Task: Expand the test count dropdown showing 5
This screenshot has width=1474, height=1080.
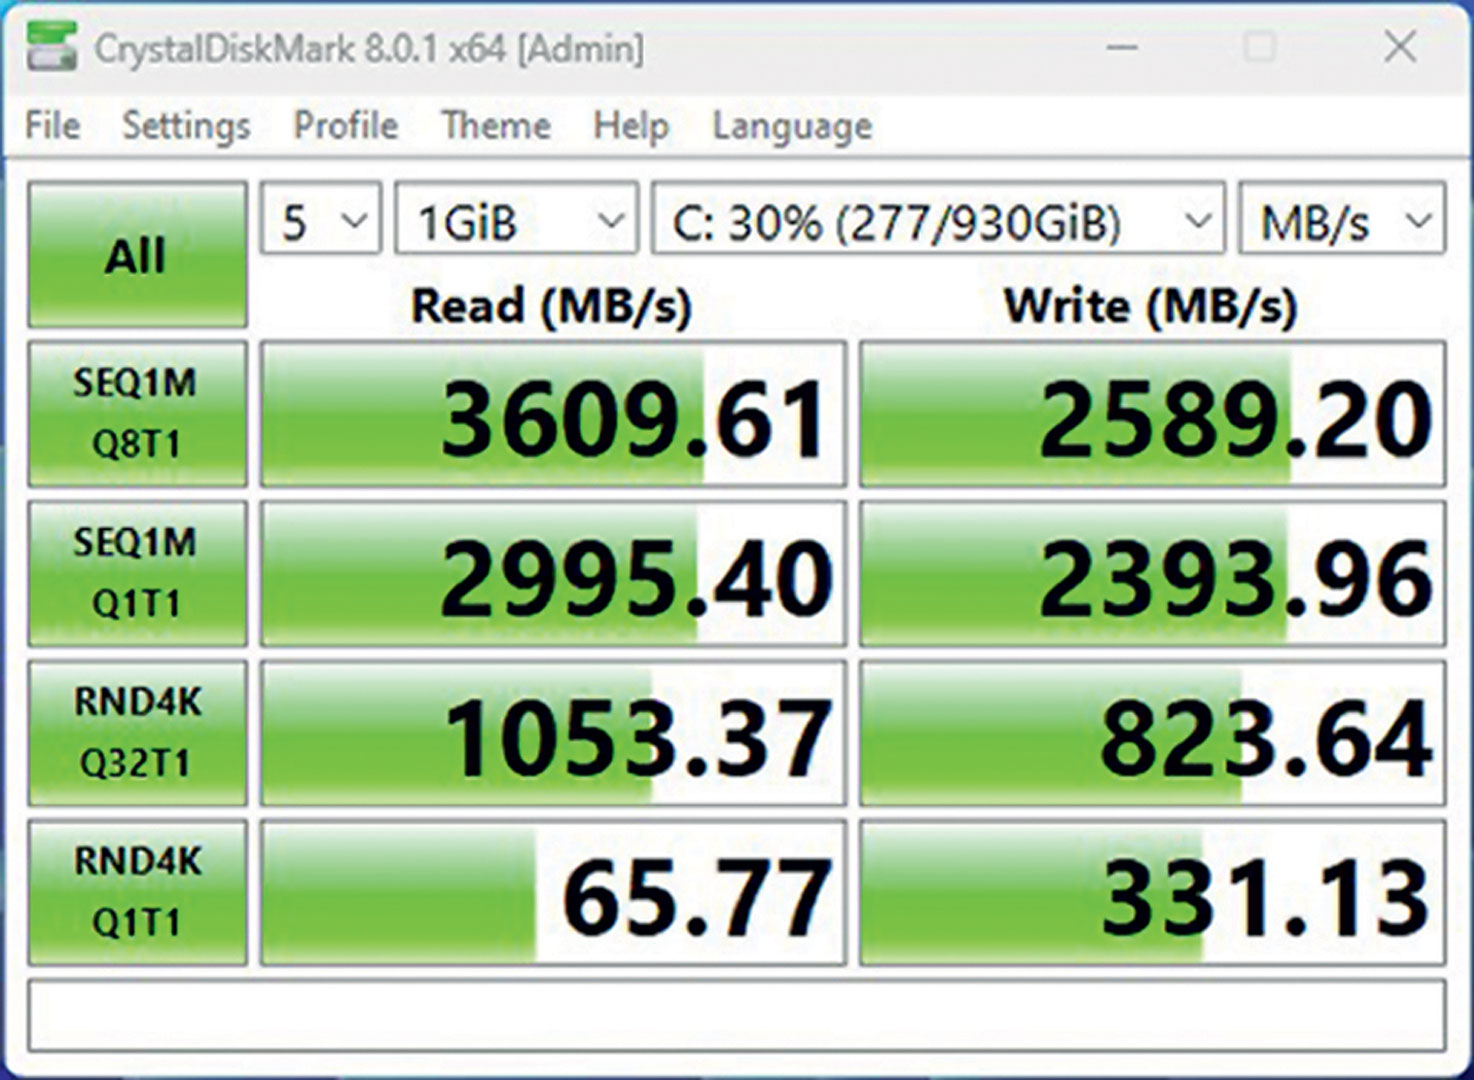Action: (x=320, y=219)
